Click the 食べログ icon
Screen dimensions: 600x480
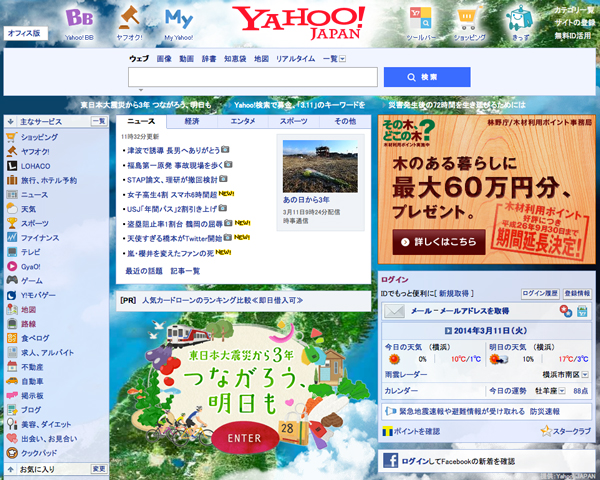[12, 338]
